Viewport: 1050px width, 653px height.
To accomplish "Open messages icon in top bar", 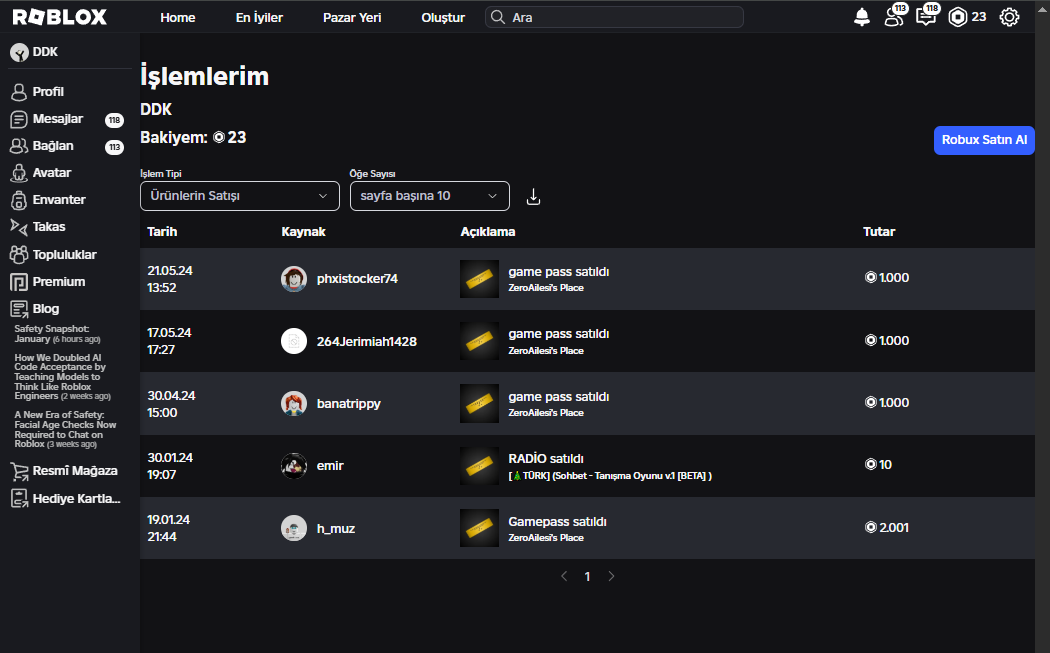I will click(x=926, y=17).
